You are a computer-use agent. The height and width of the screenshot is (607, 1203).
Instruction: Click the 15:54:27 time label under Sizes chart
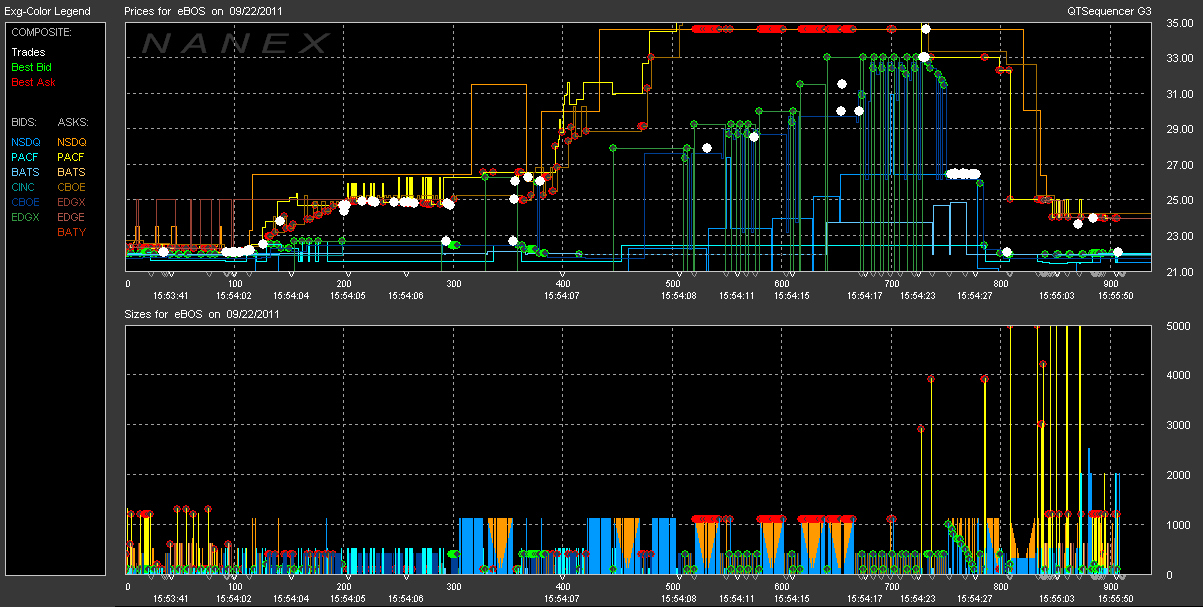tap(975, 598)
